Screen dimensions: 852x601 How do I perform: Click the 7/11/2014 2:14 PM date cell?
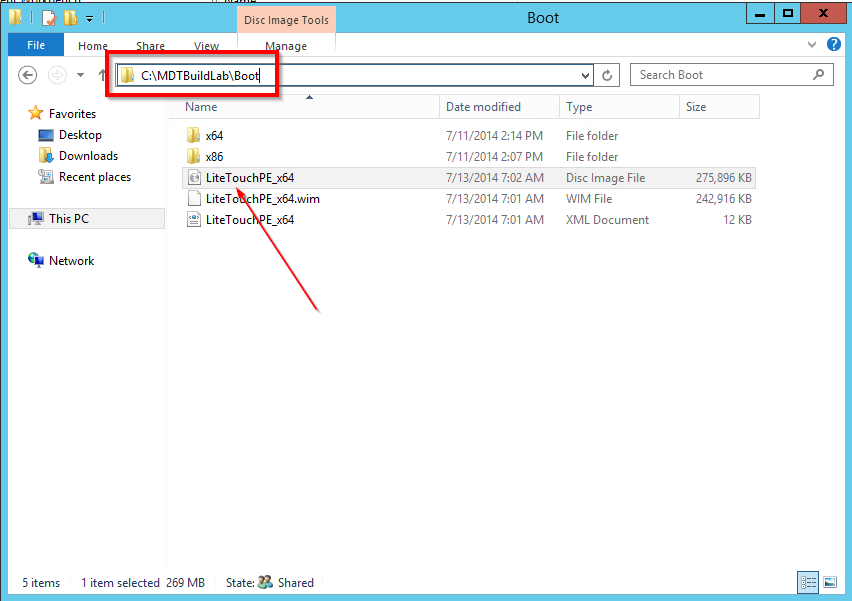[494, 136]
